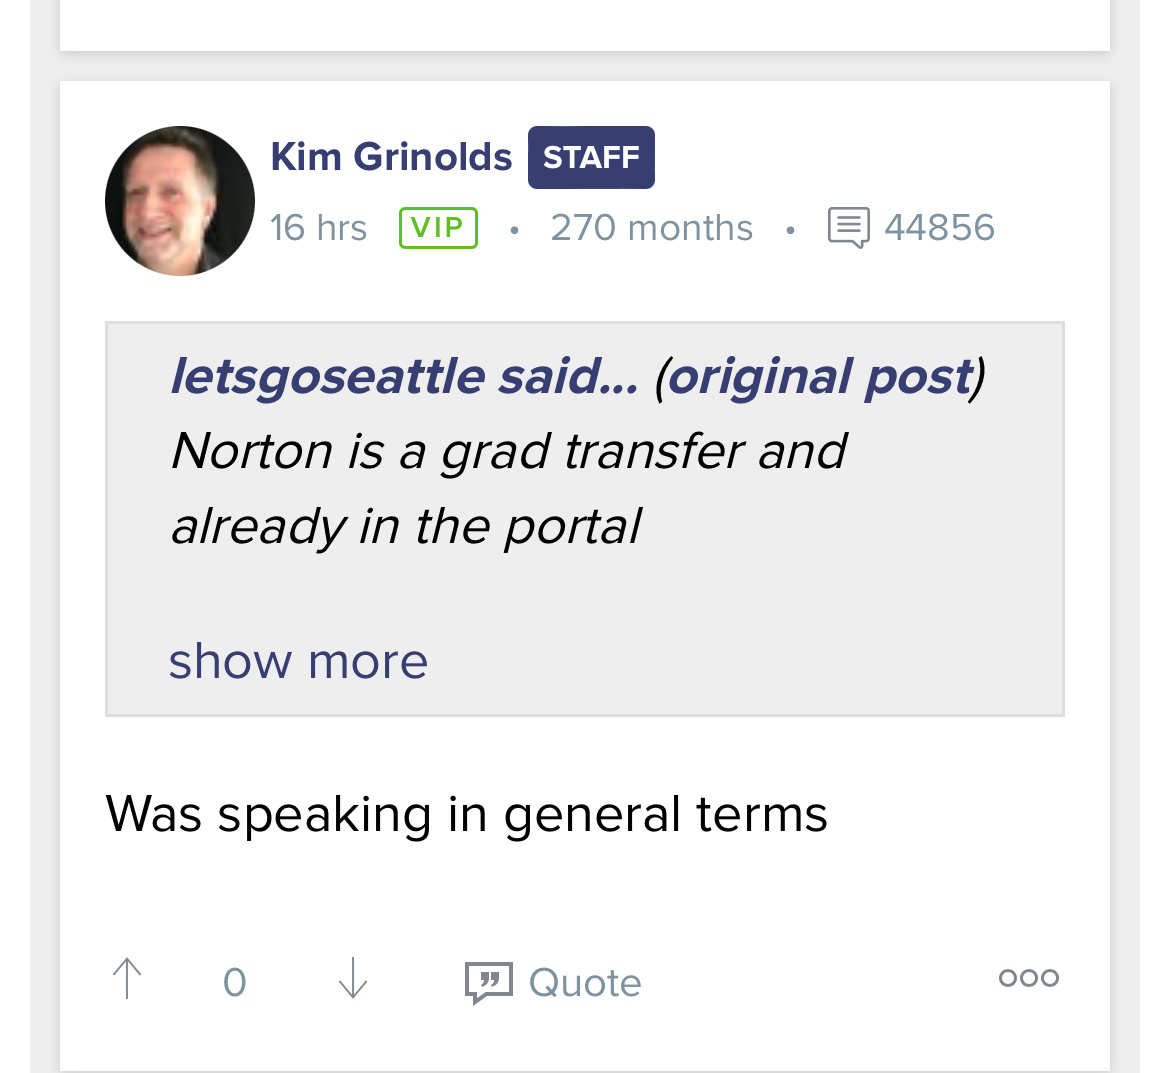Click the 16 hrs timestamp

pyautogui.click(x=318, y=228)
